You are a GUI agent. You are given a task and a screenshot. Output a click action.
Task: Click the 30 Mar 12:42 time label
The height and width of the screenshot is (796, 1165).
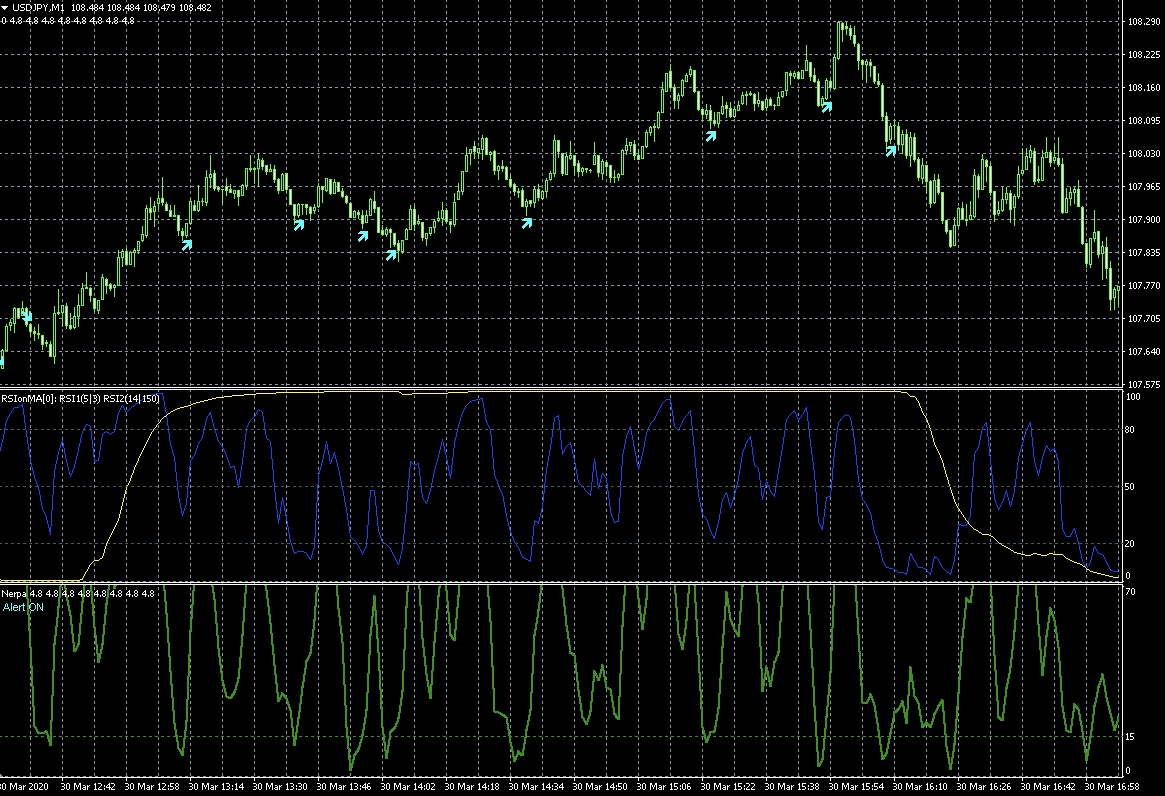click(x=88, y=786)
